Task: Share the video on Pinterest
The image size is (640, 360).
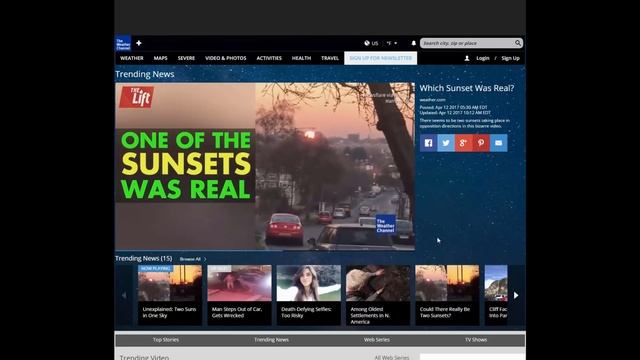Action: [481, 143]
